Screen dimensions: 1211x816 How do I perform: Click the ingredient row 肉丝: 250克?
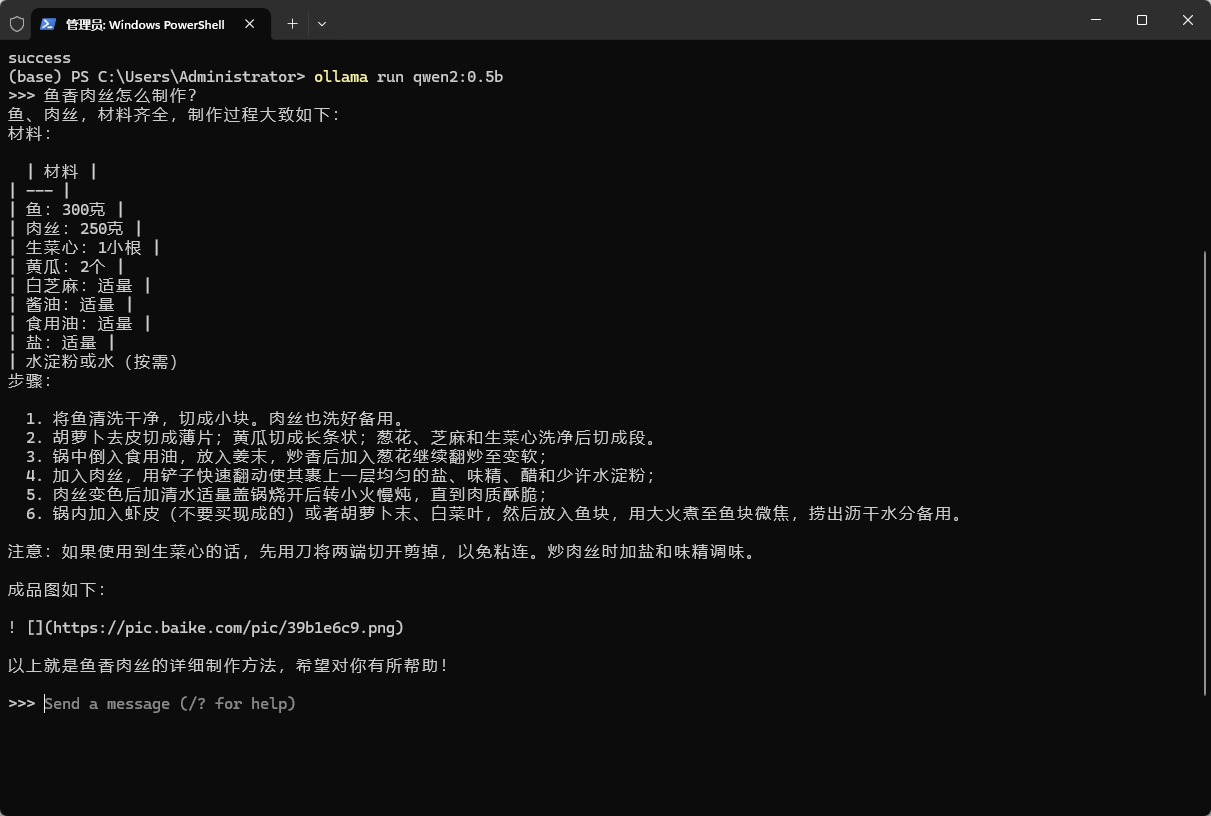click(x=75, y=229)
